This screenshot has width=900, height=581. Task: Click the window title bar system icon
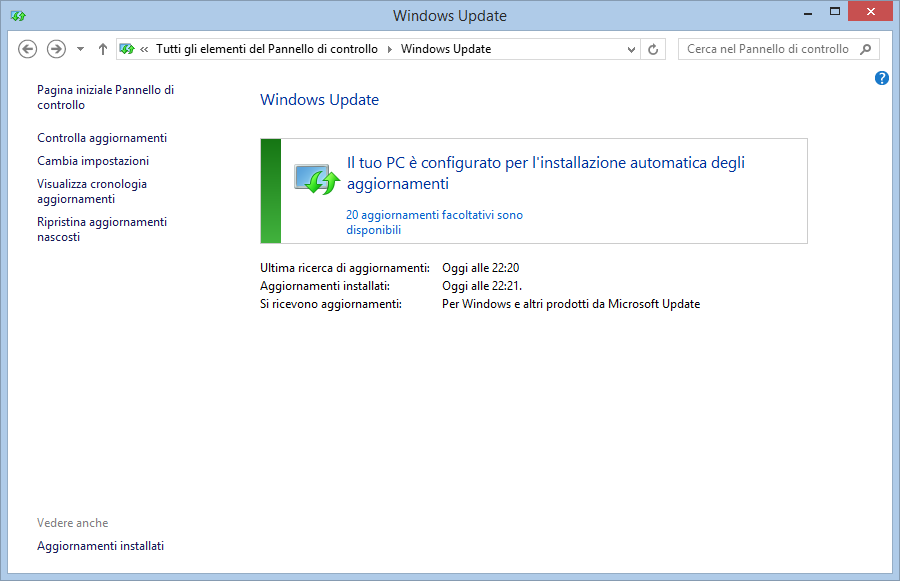[x=18, y=16]
